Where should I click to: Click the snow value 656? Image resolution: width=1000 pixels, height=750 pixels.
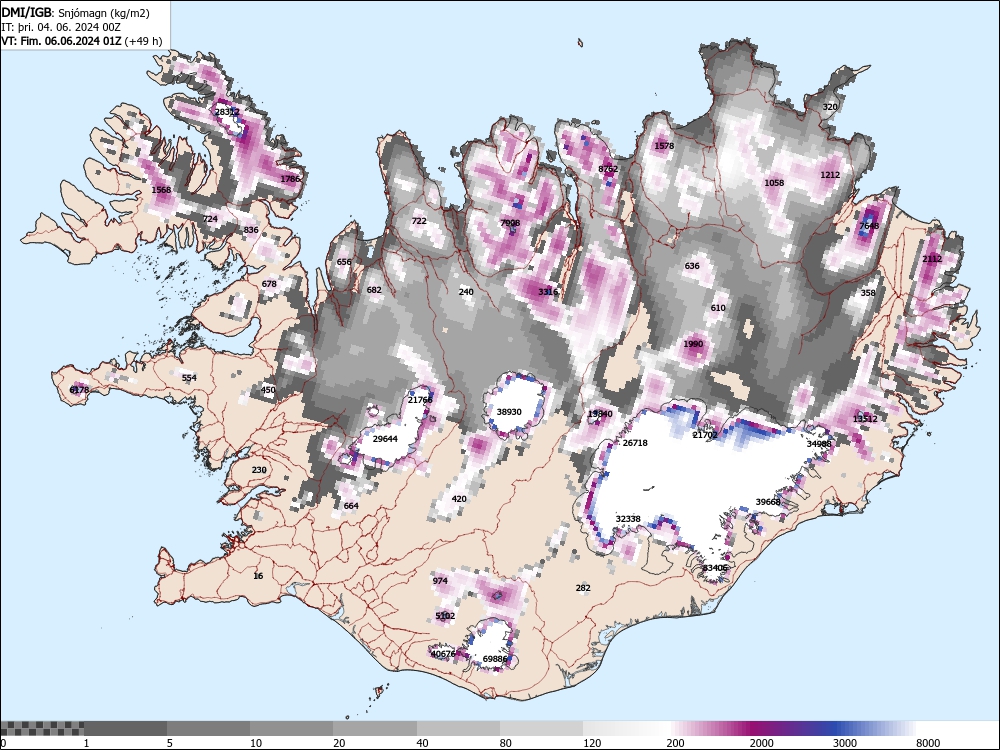coord(344,262)
